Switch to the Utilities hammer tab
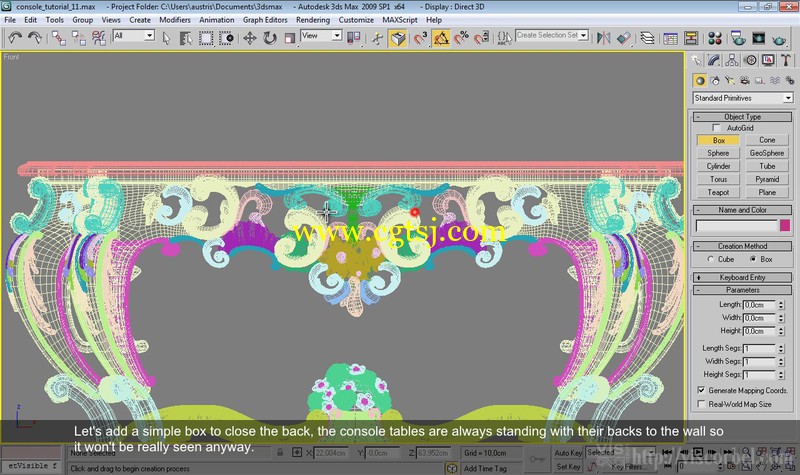The width and height of the screenshot is (800, 475). 786,60
